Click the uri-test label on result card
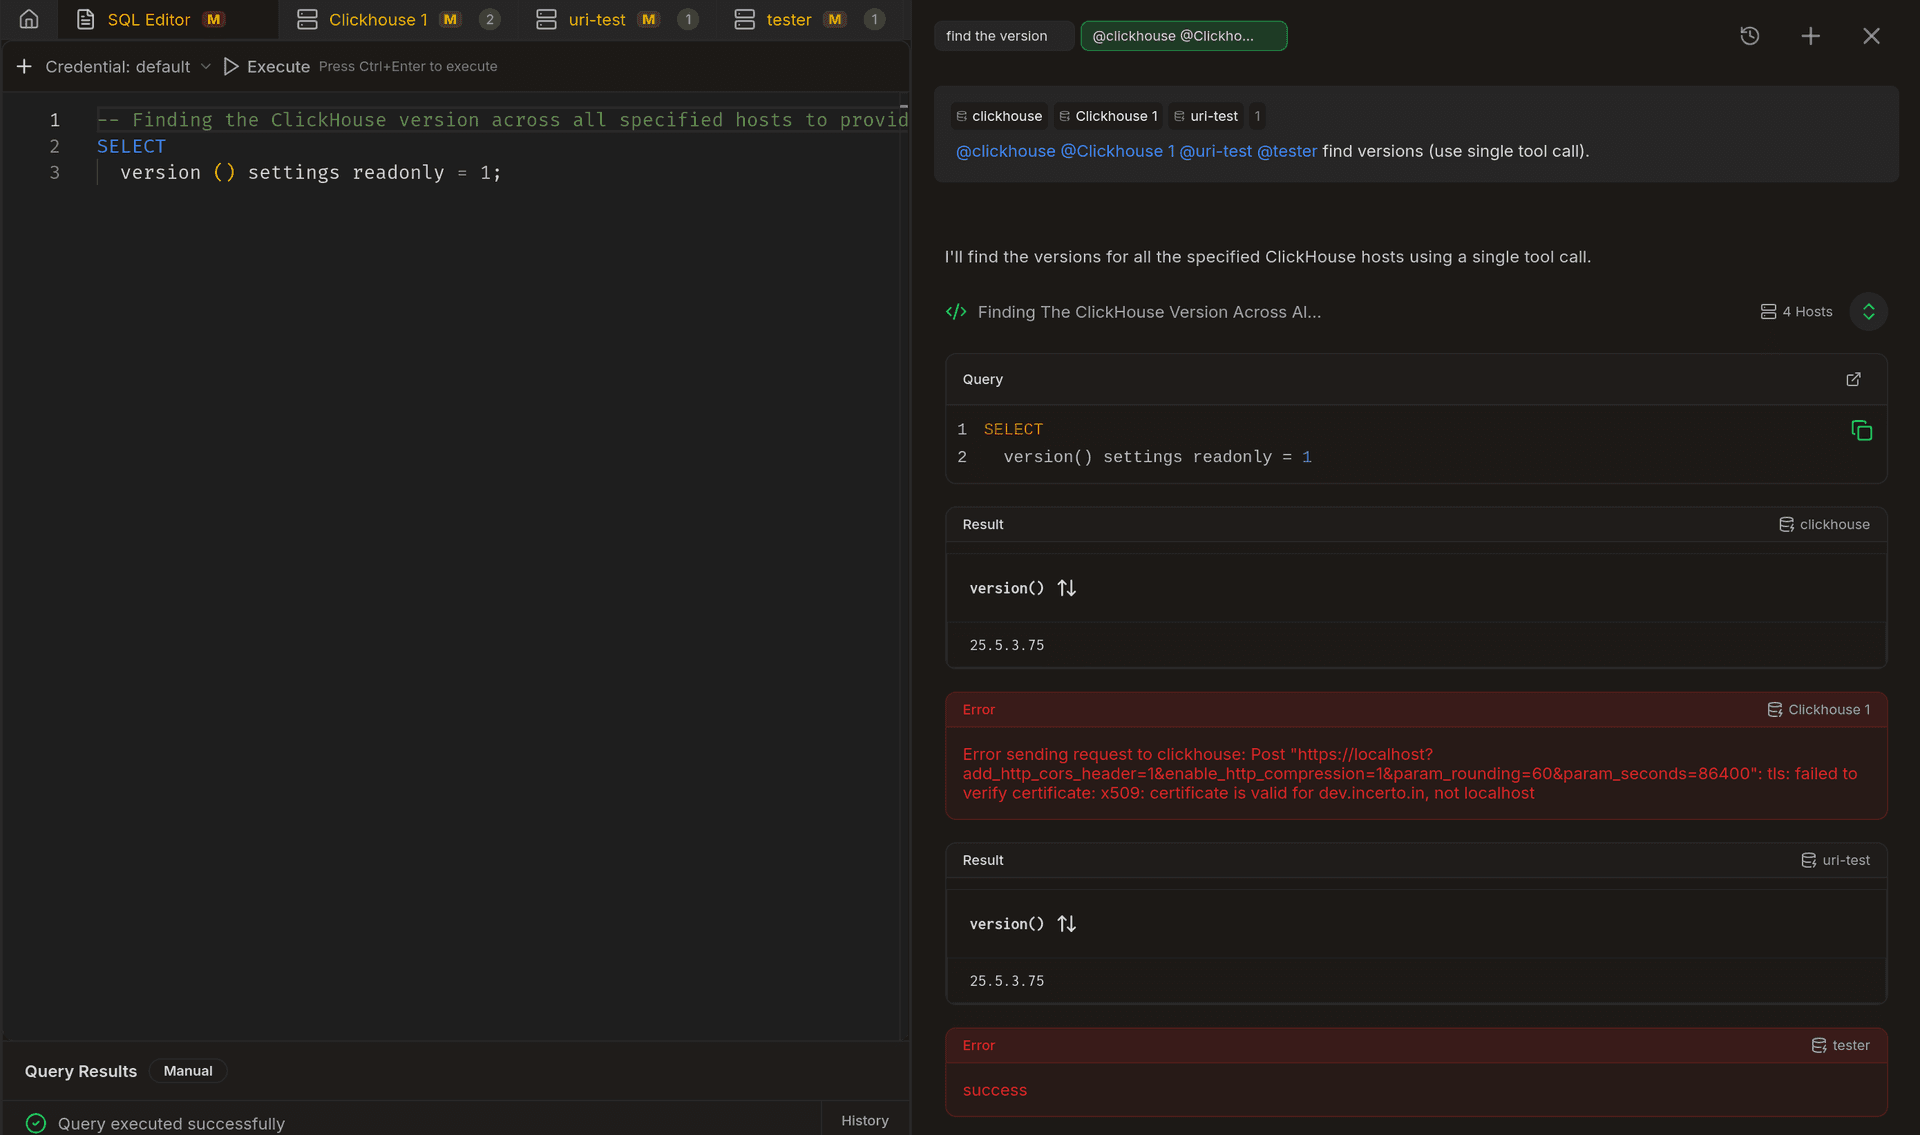 1835,860
